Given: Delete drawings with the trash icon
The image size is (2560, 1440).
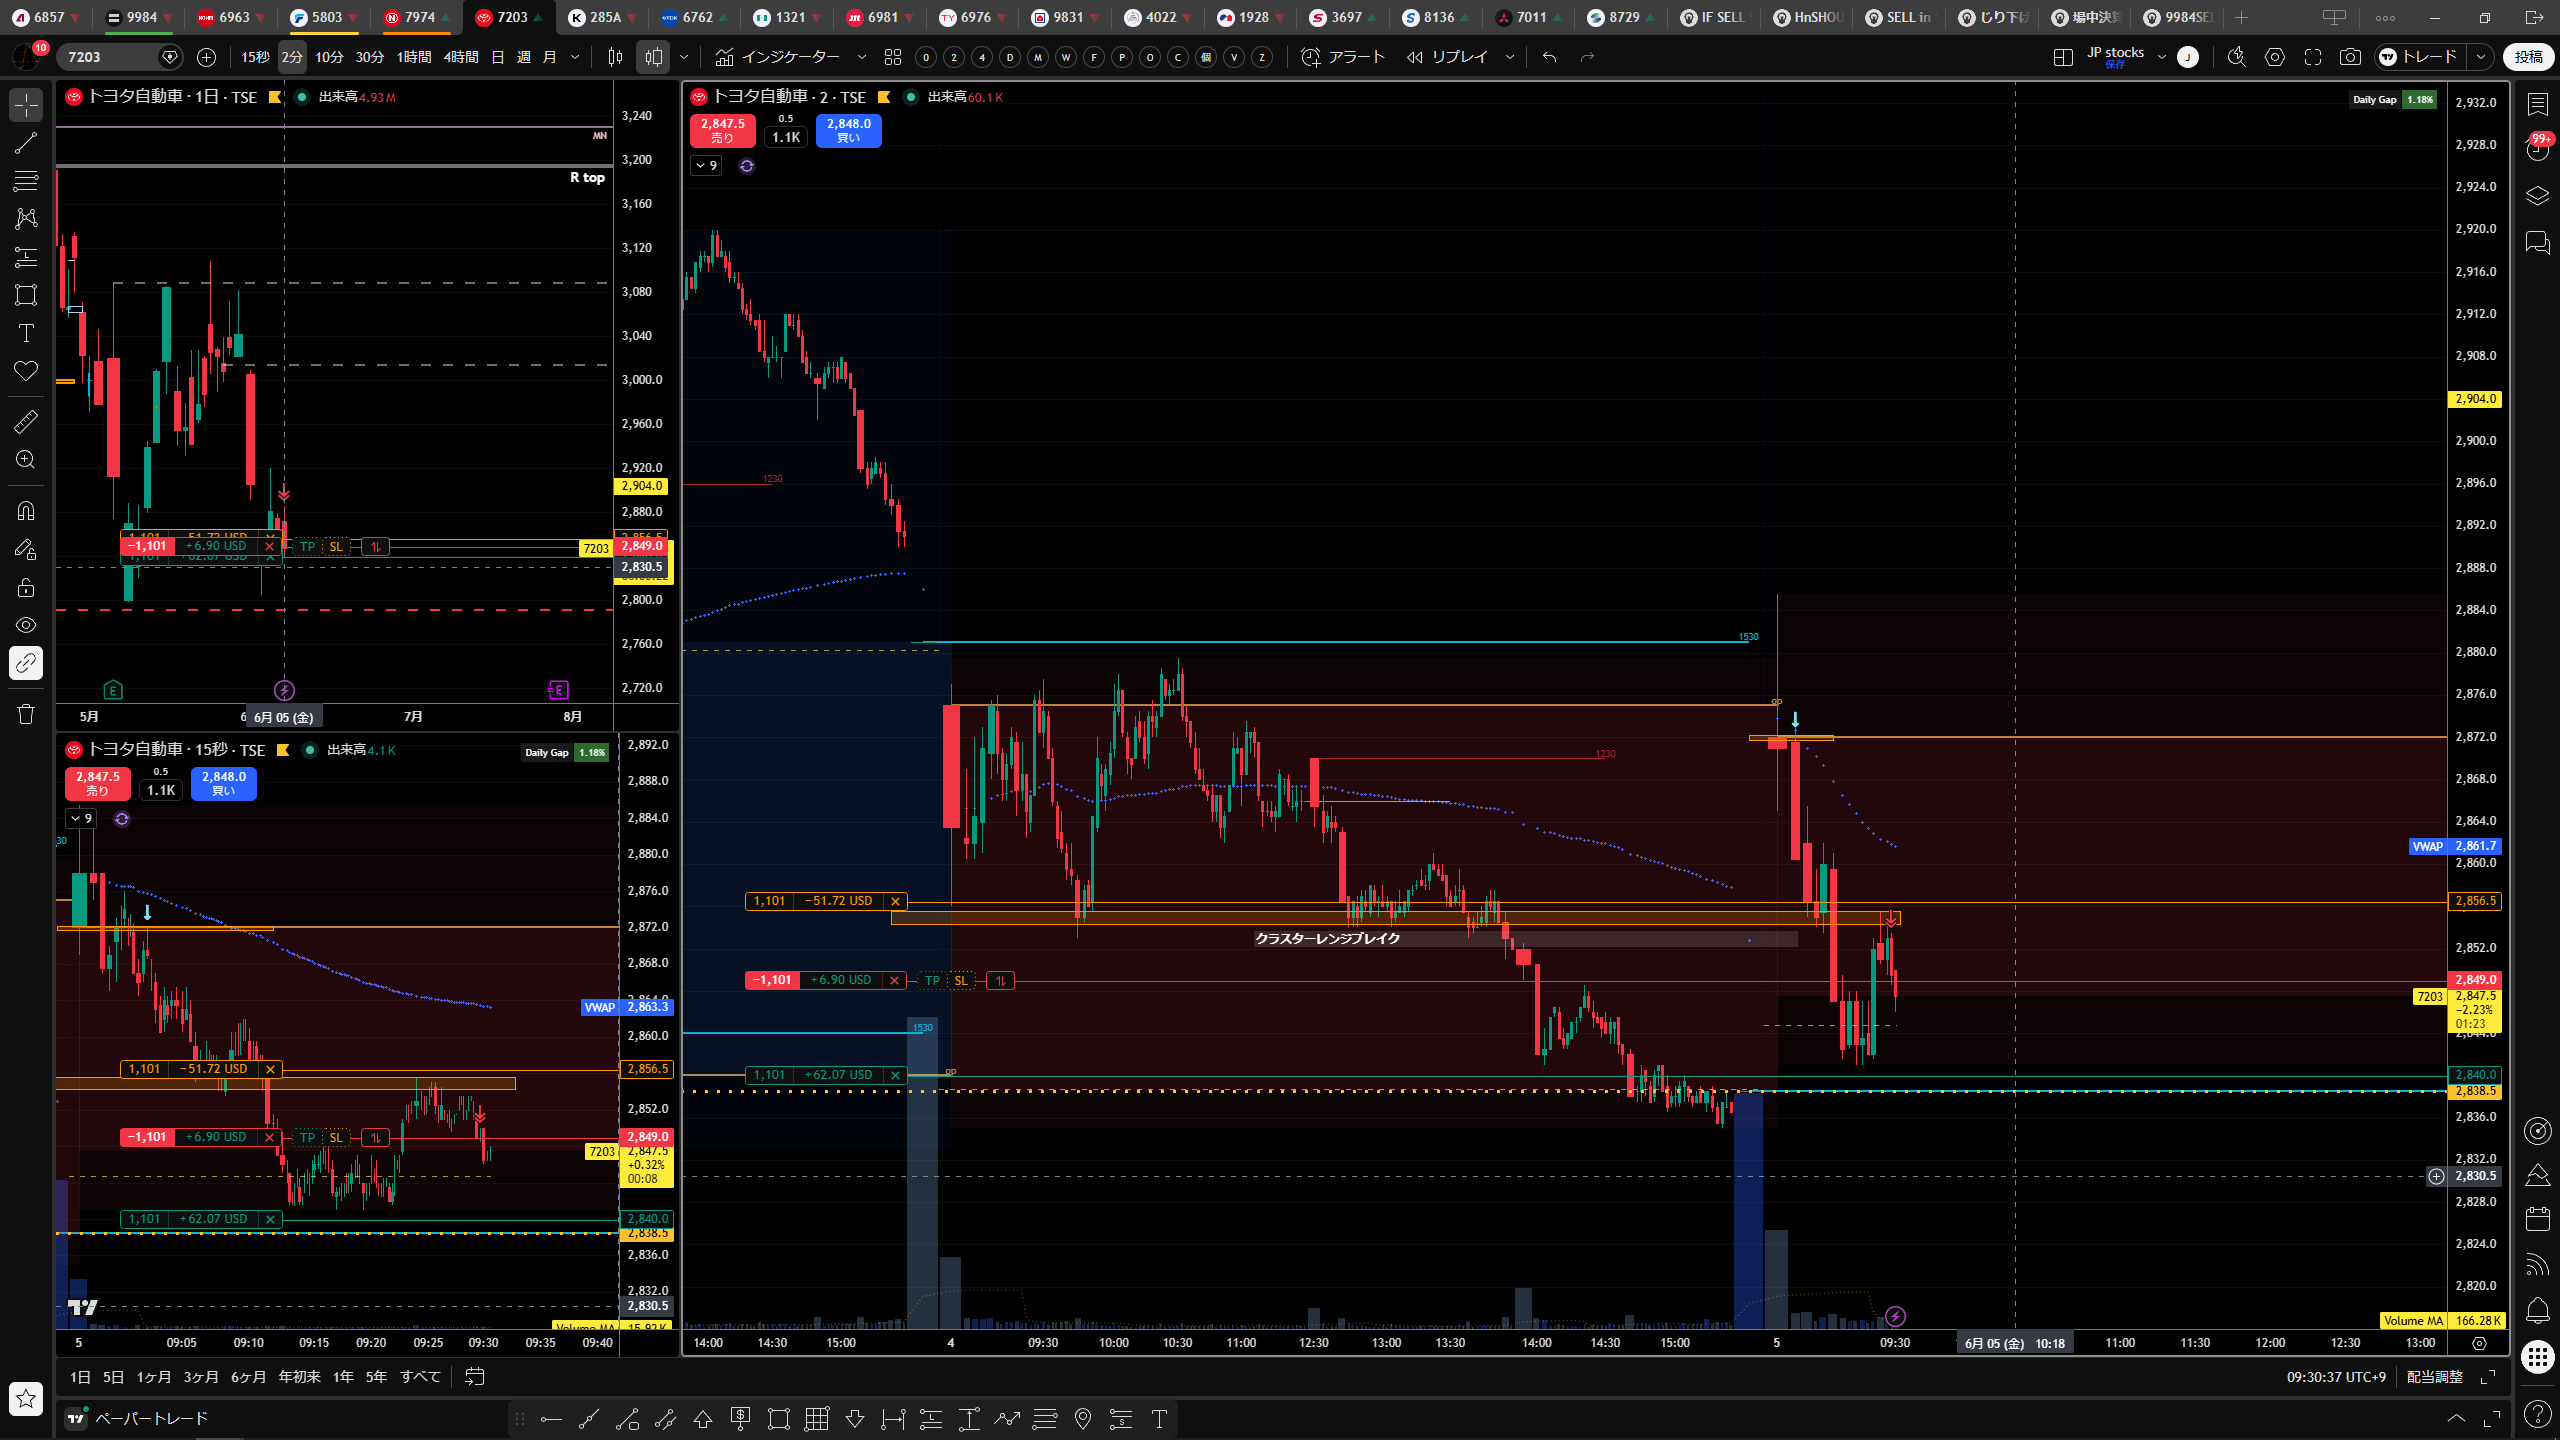Looking at the screenshot, I should (x=26, y=714).
